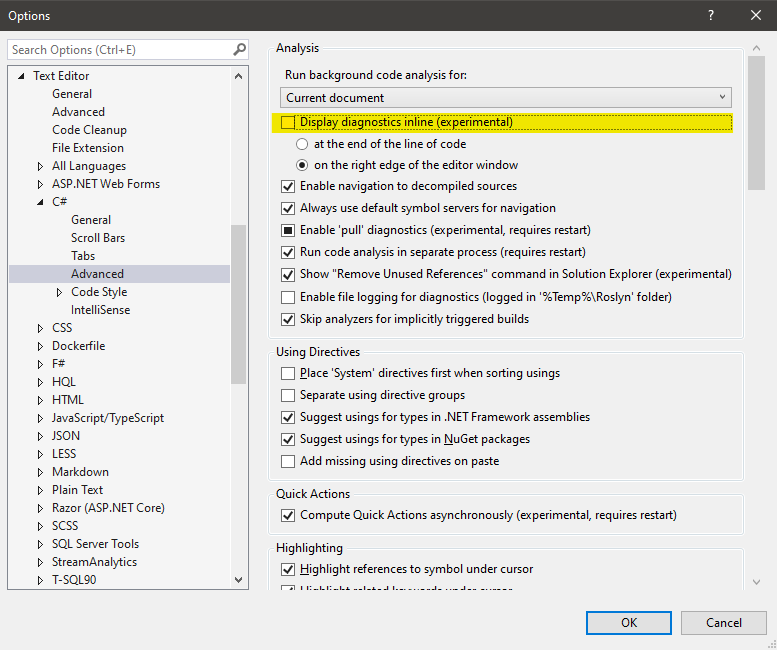Expand the Razor (ASP.NET Core) node
This screenshot has width=777, height=650.
[x=40, y=508]
